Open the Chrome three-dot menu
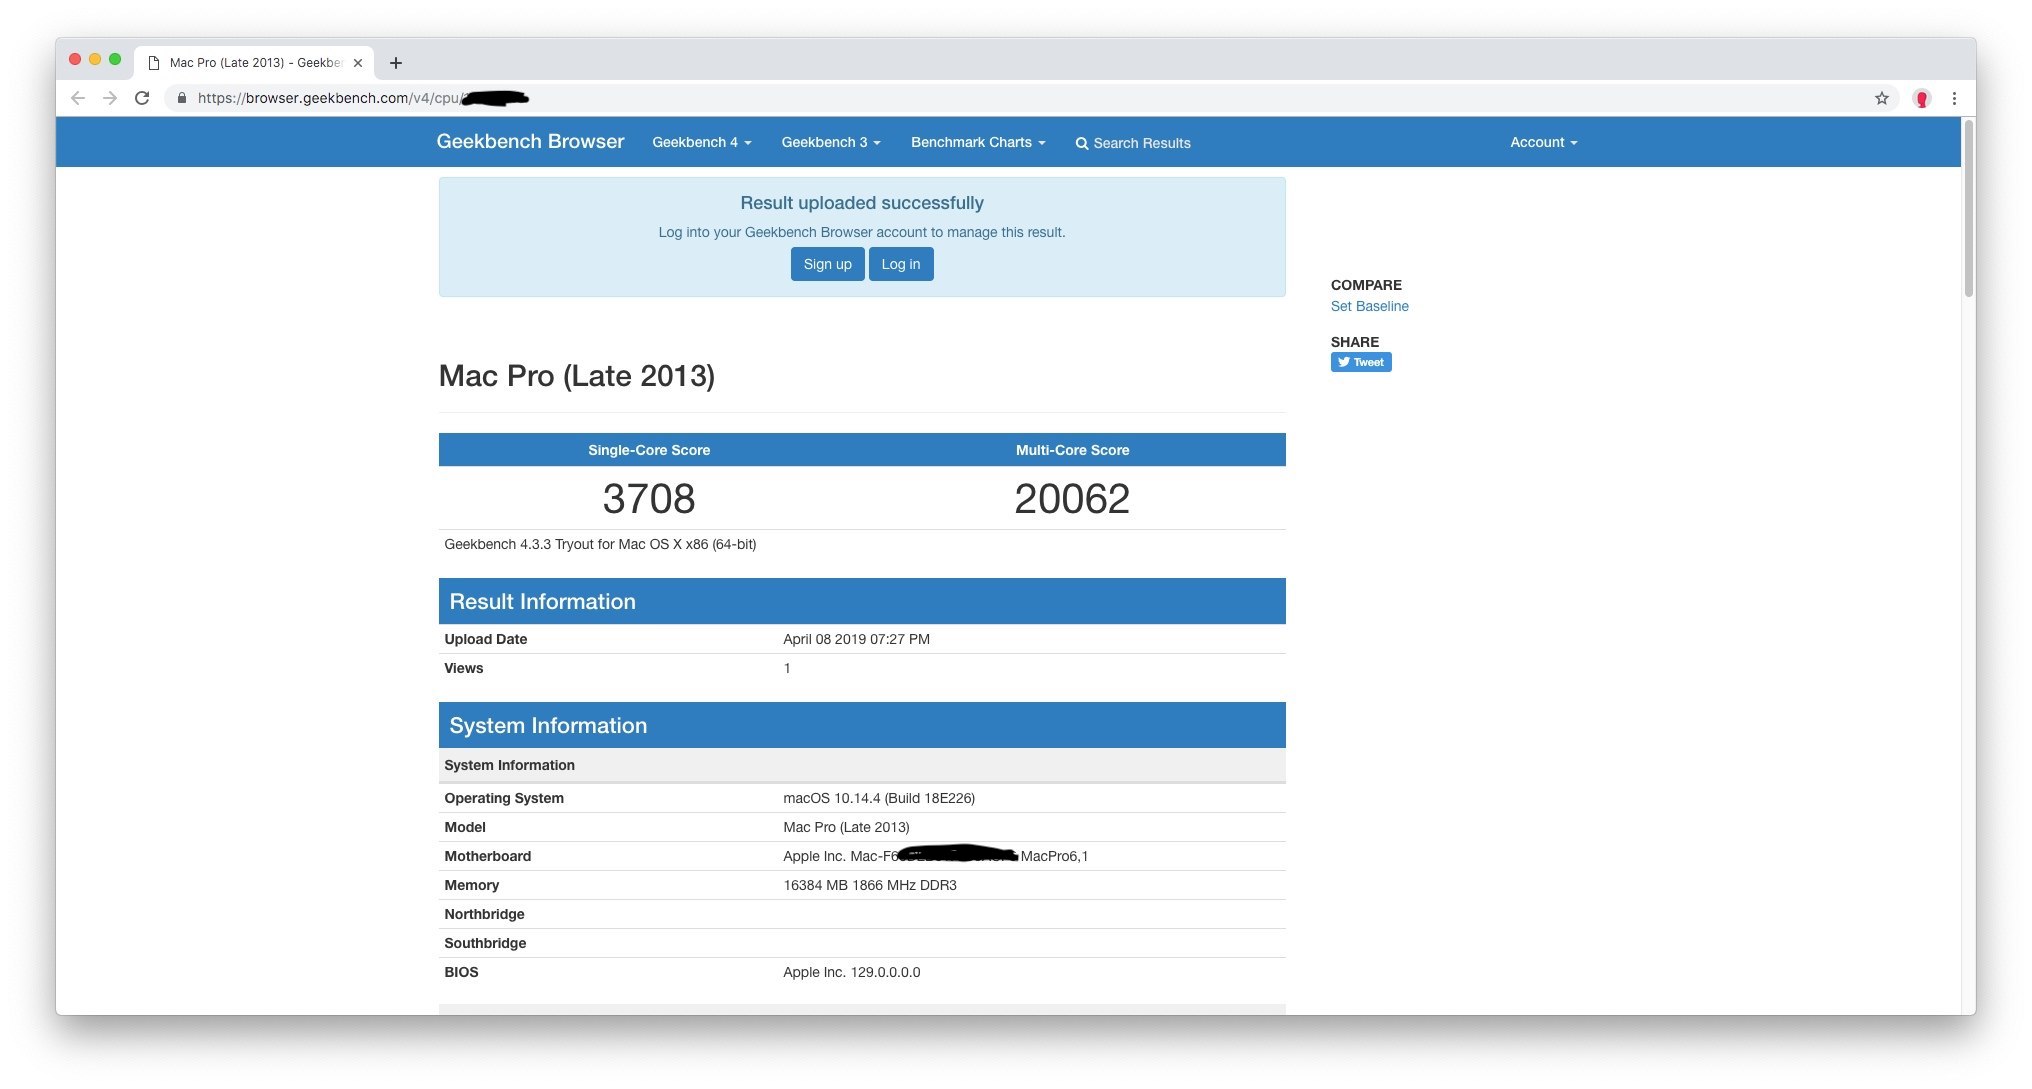2032x1089 pixels. pos(1954,98)
